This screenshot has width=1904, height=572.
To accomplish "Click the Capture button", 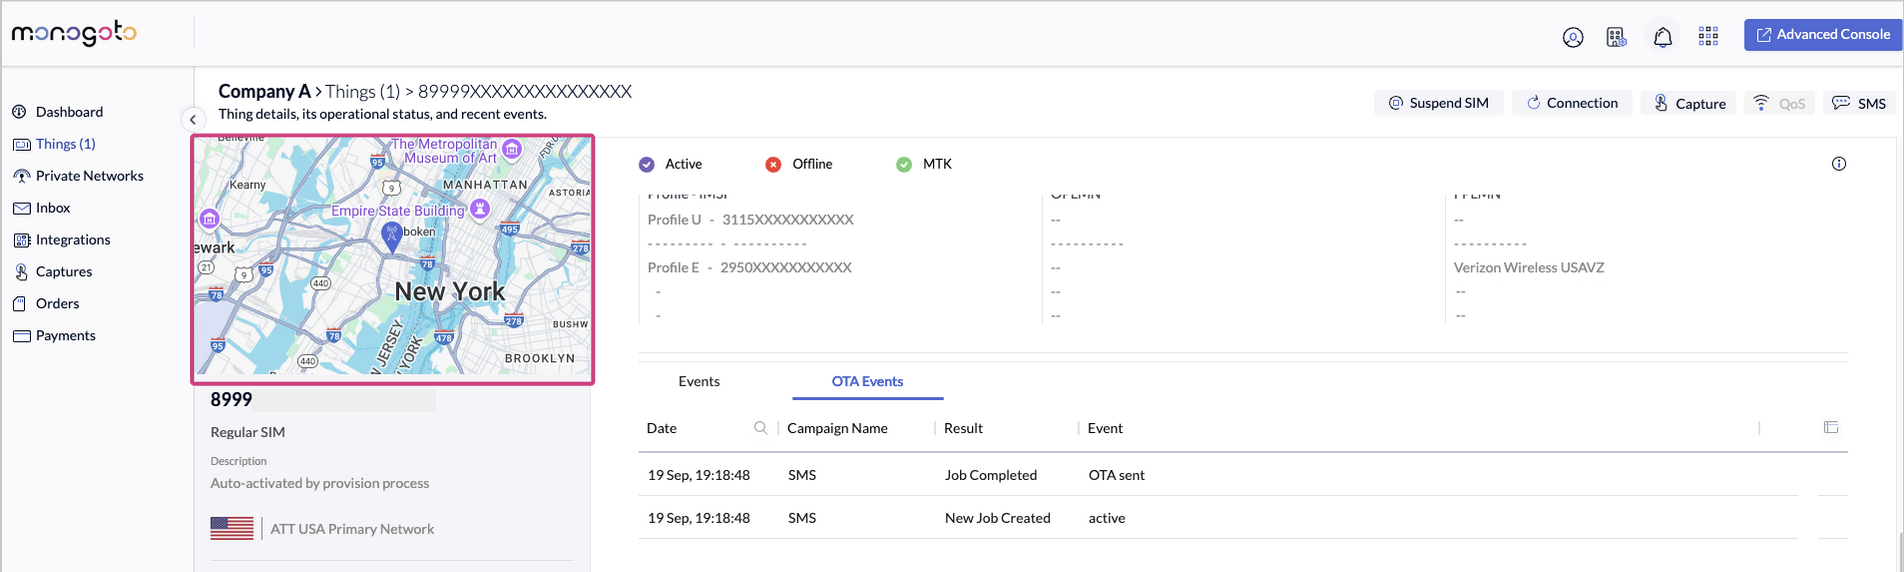I will (x=1689, y=103).
